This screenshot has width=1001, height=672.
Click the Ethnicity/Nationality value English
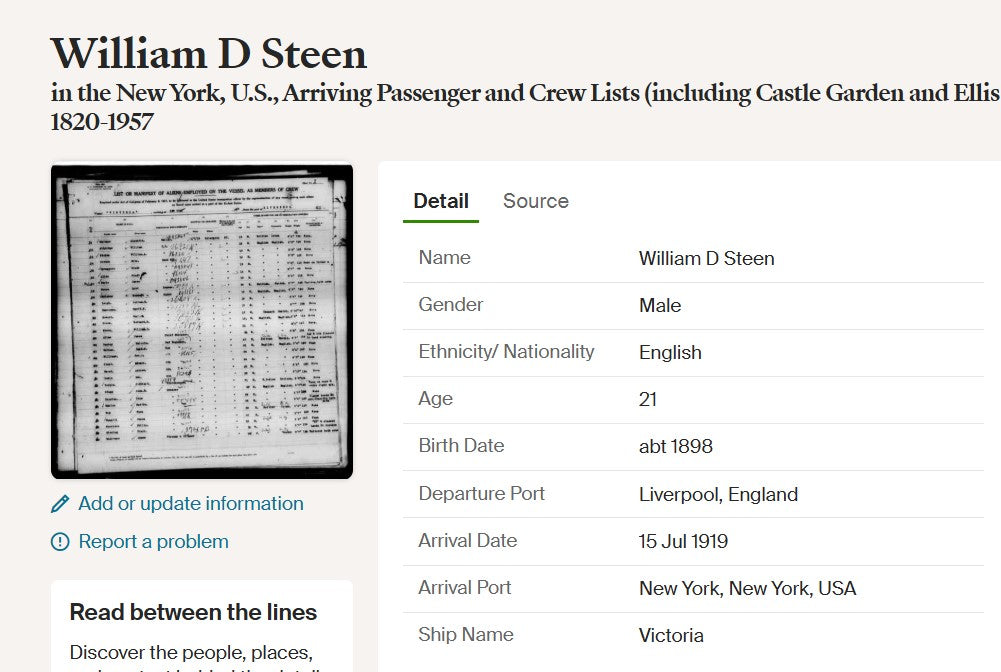tap(670, 353)
